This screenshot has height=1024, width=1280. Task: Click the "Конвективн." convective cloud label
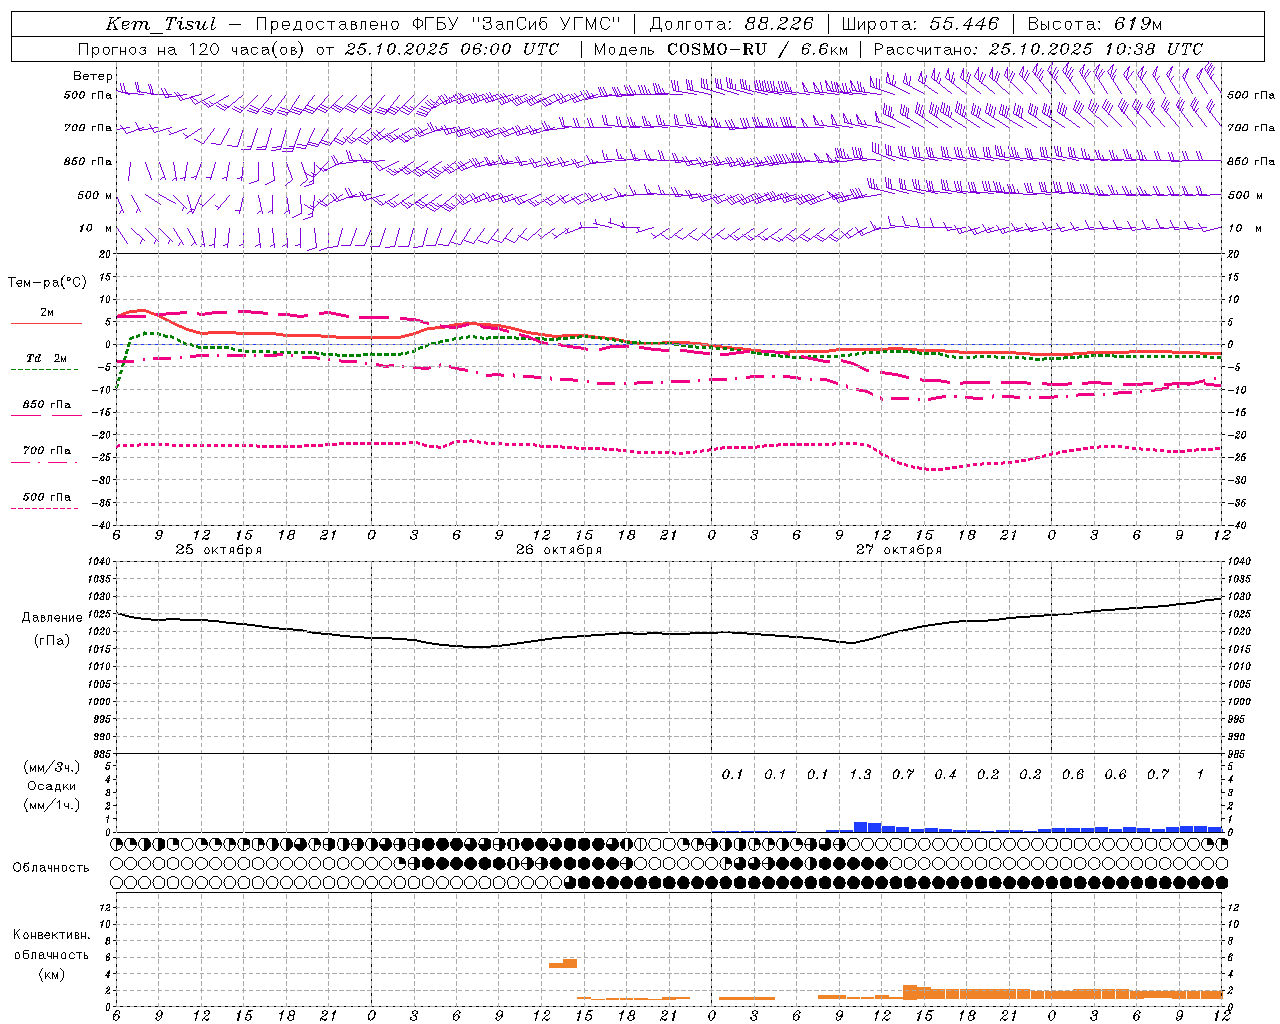tap(52, 935)
